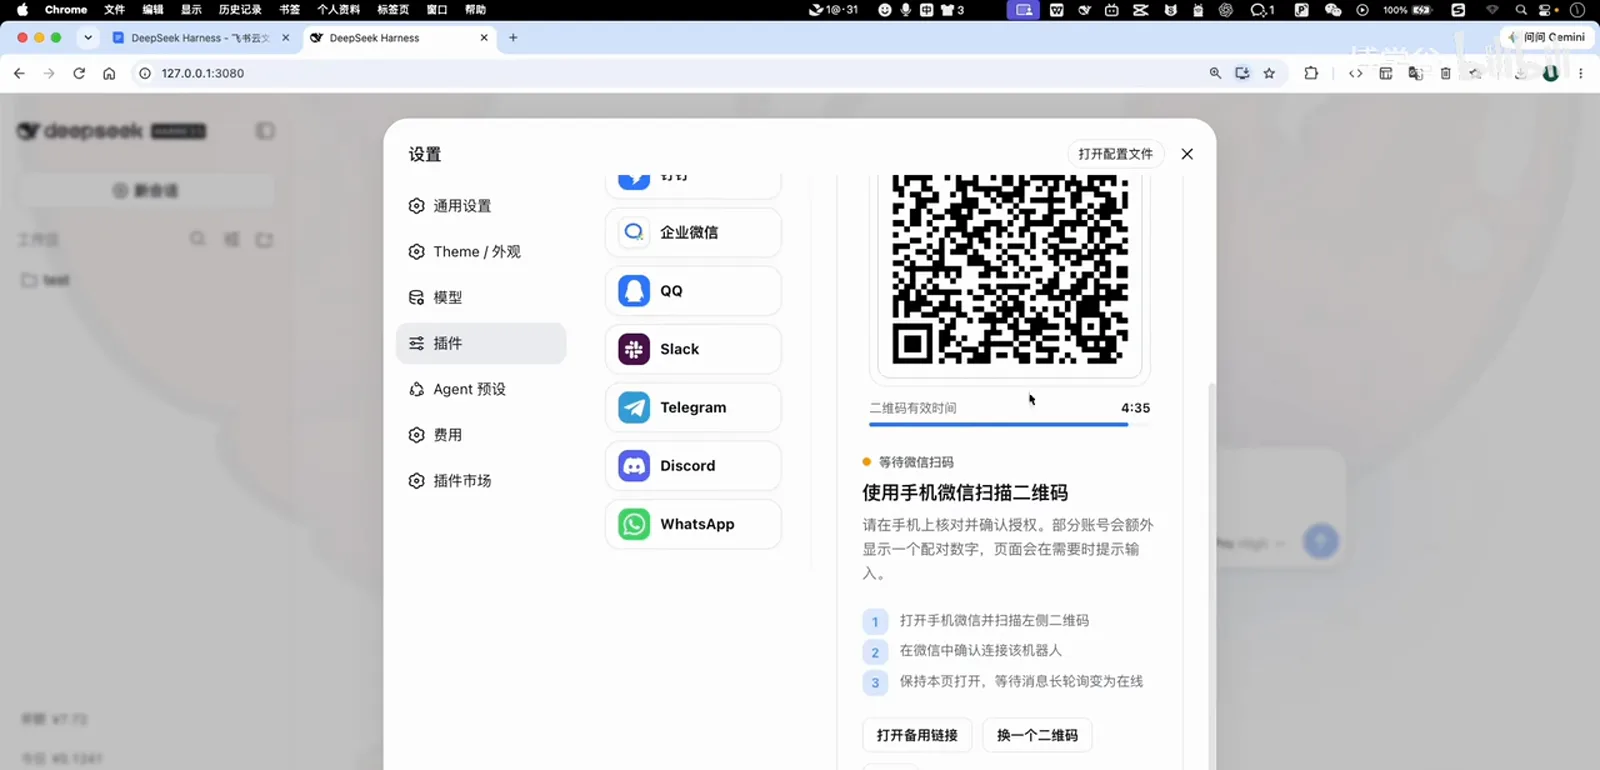Click the sliders icon beside 插件
The height and width of the screenshot is (770, 1600).
click(x=416, y=343)
